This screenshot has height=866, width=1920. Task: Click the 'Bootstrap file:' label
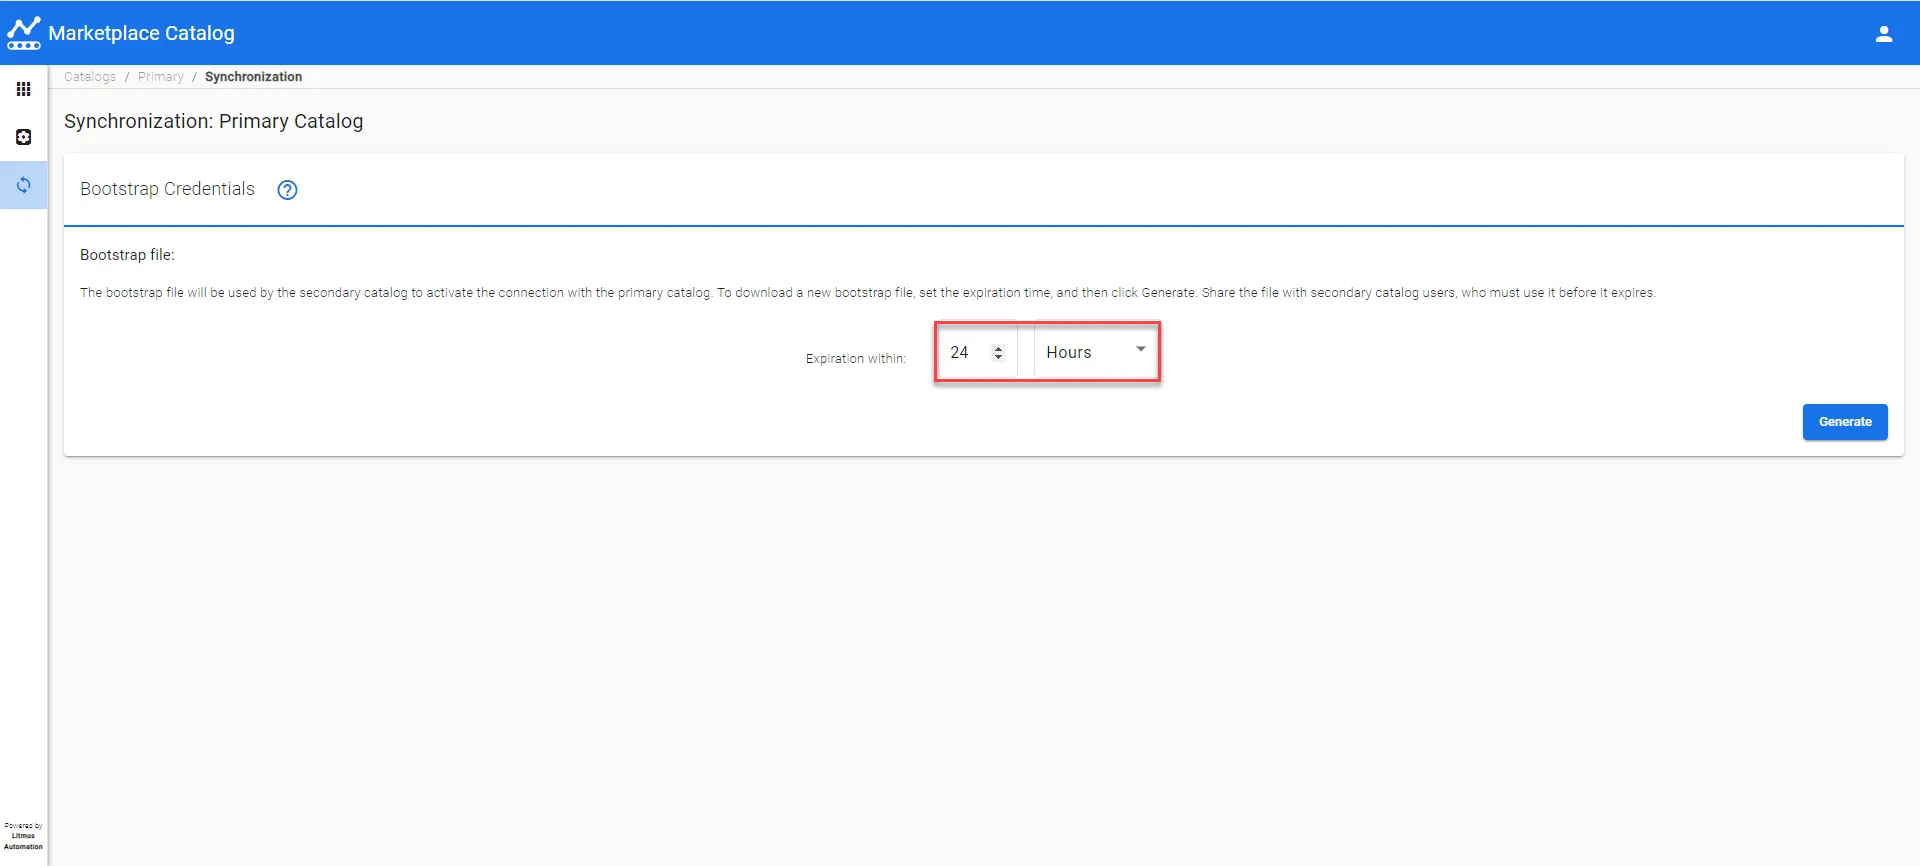click(x=127, y=255)
